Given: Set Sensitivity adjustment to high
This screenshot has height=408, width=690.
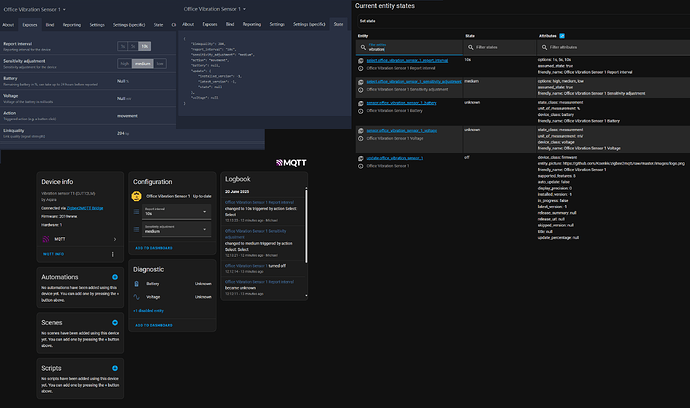Looking at the screenshot, I should coord(124,62).
